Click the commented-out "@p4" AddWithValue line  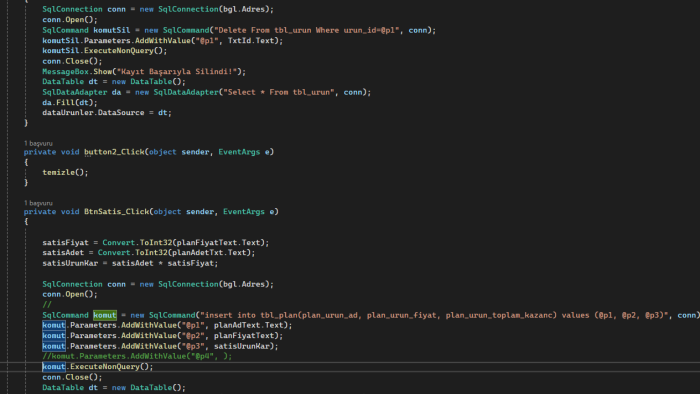click(x=137, y=356)
